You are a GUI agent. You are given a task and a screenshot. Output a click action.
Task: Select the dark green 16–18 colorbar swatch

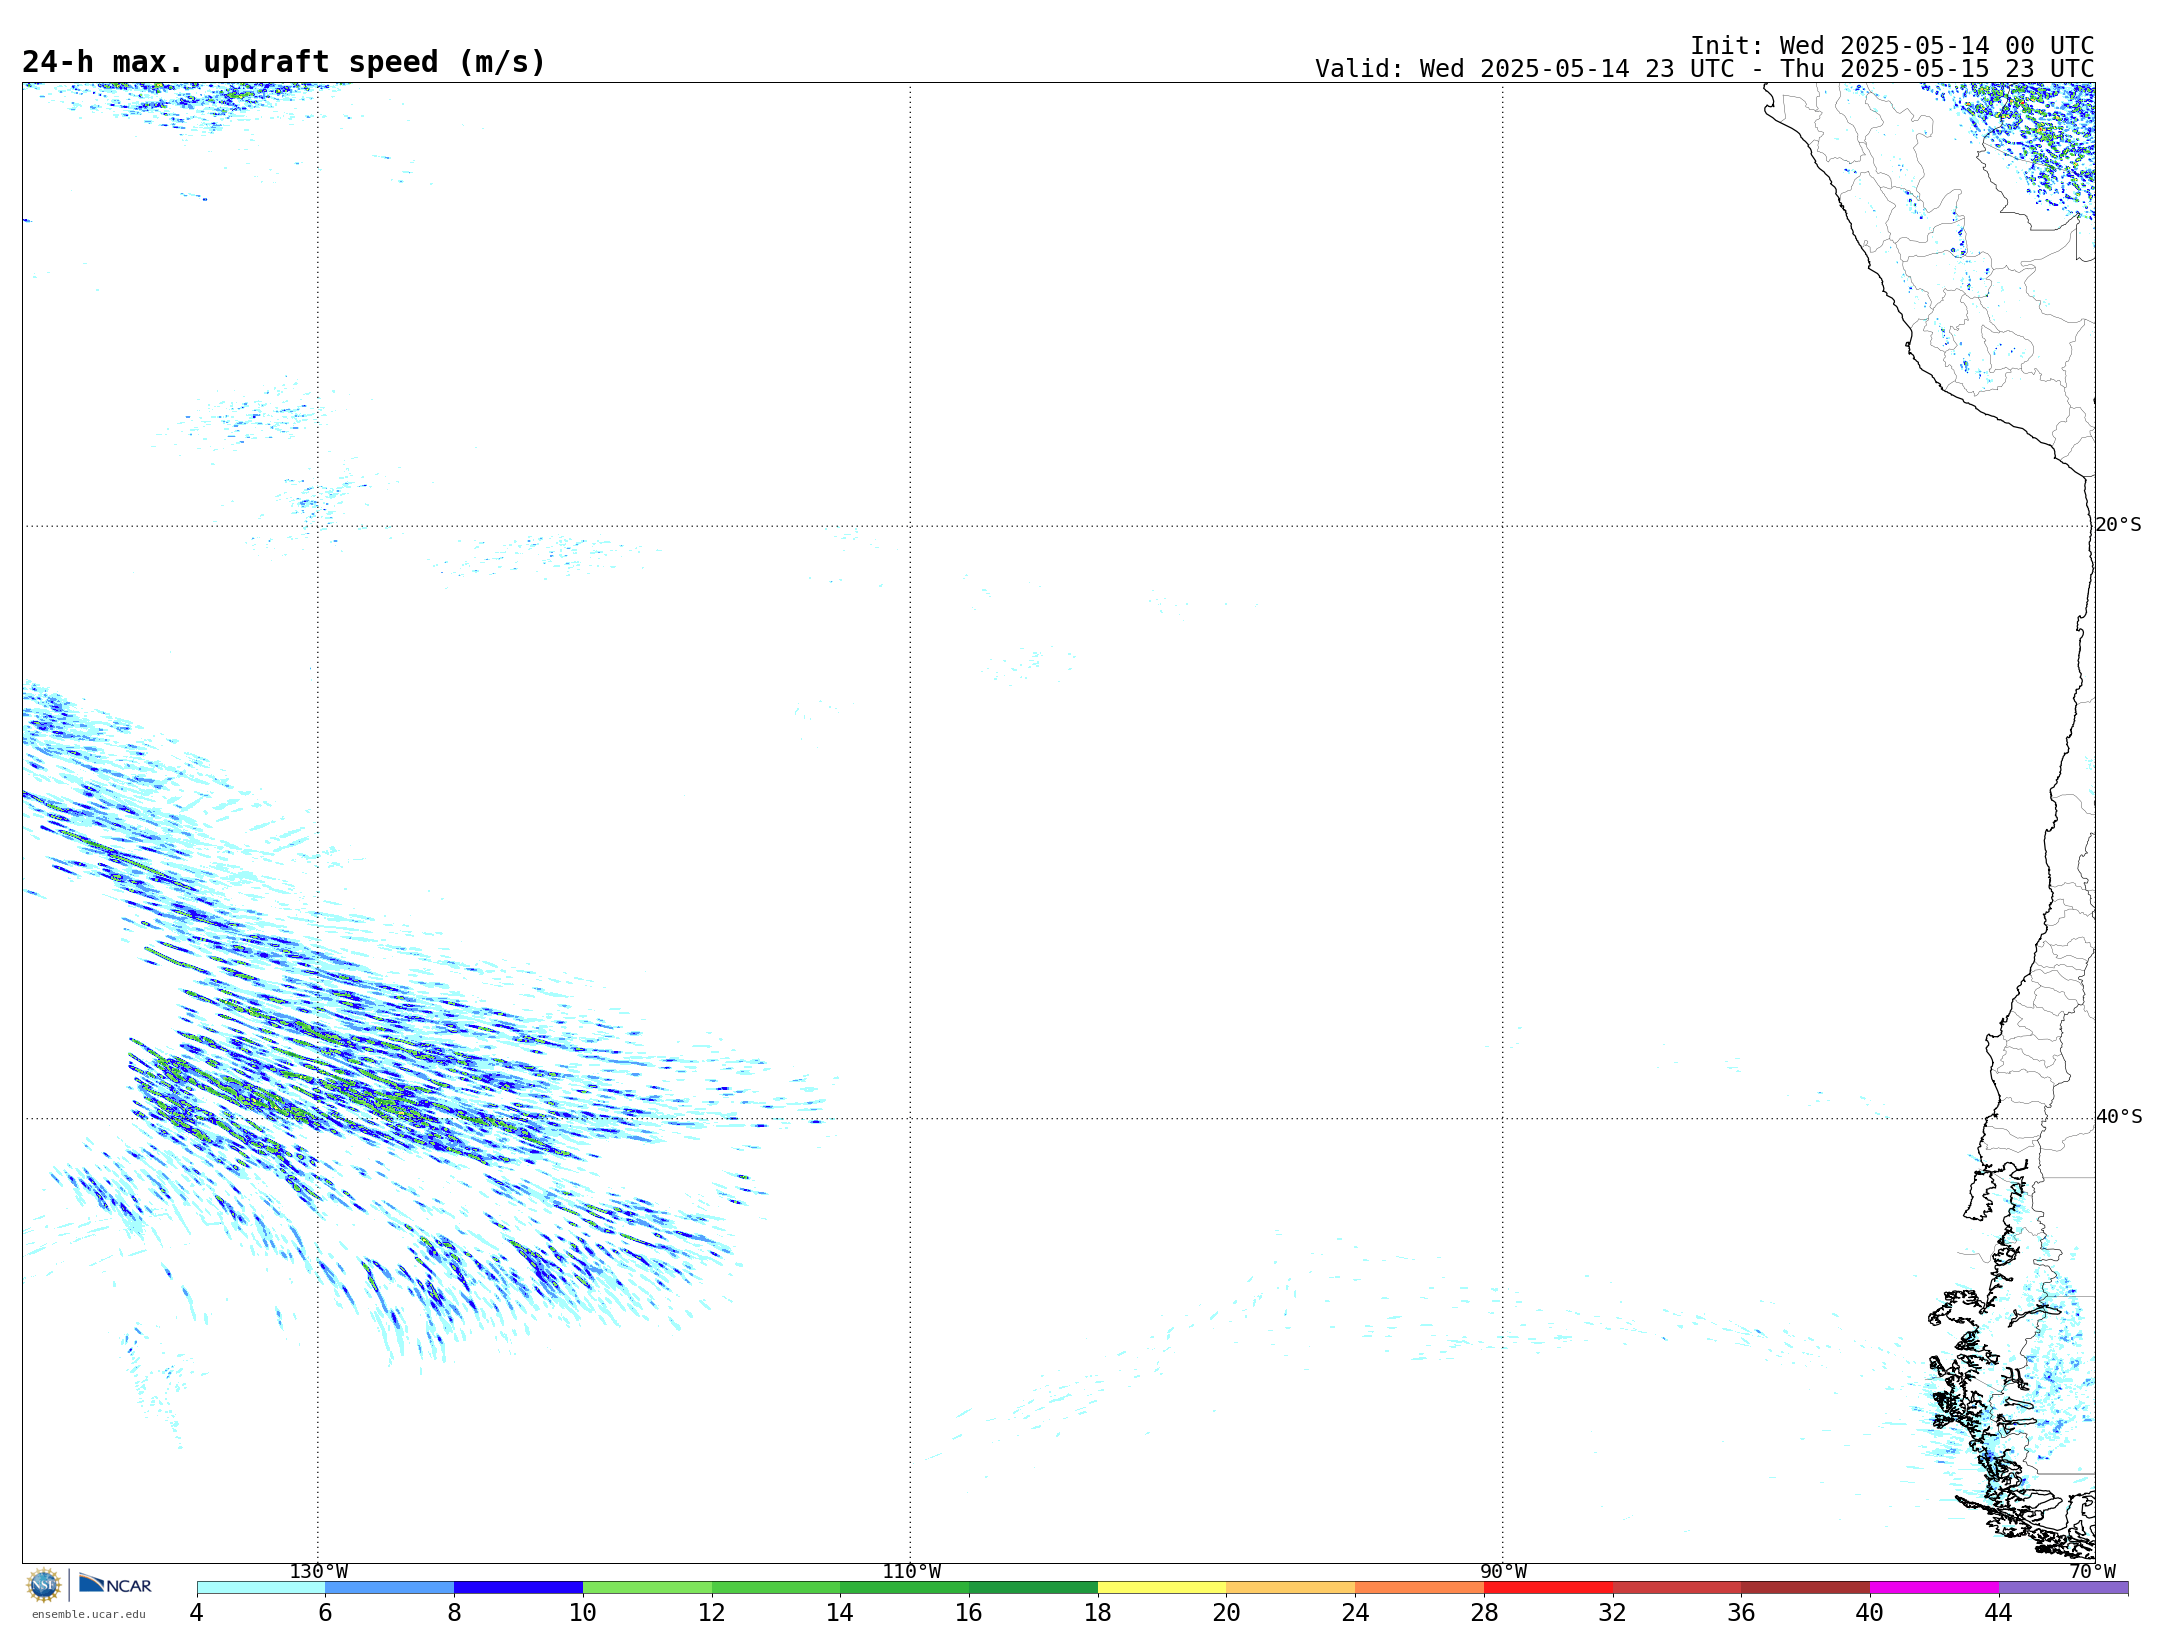1033,1587
